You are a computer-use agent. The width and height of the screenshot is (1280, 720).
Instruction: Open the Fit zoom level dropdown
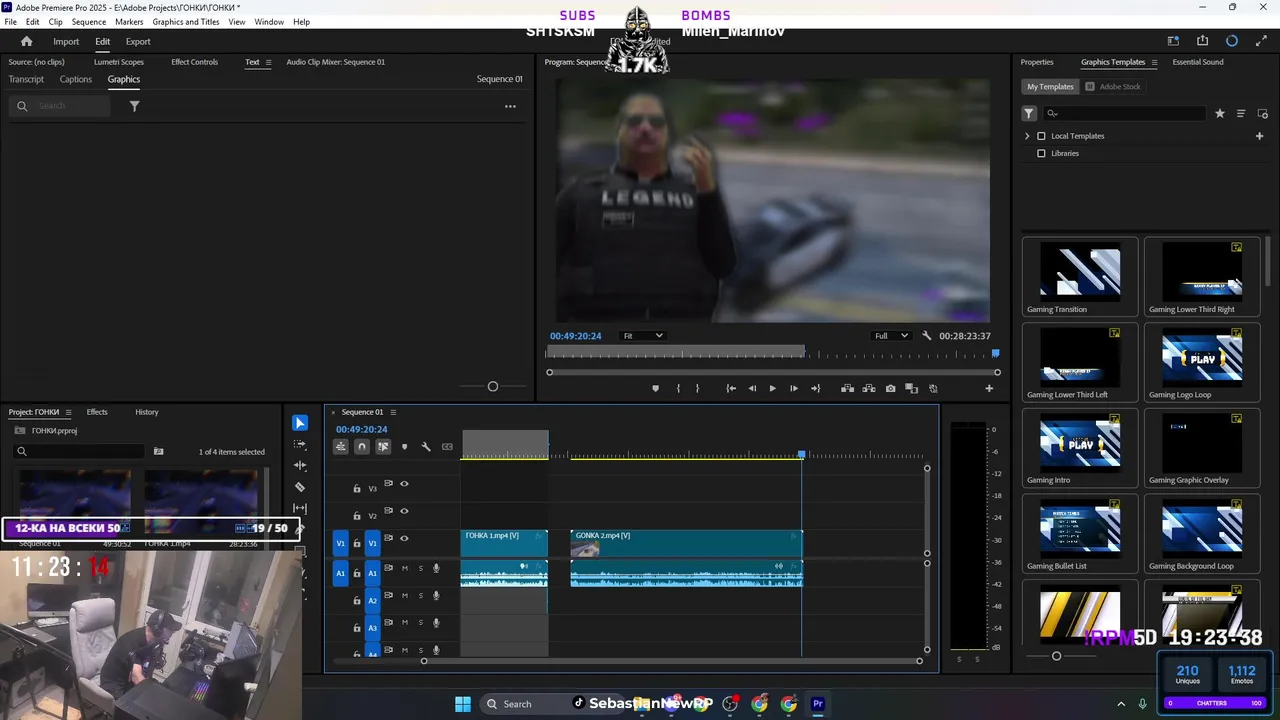click(x=642, y=336)
